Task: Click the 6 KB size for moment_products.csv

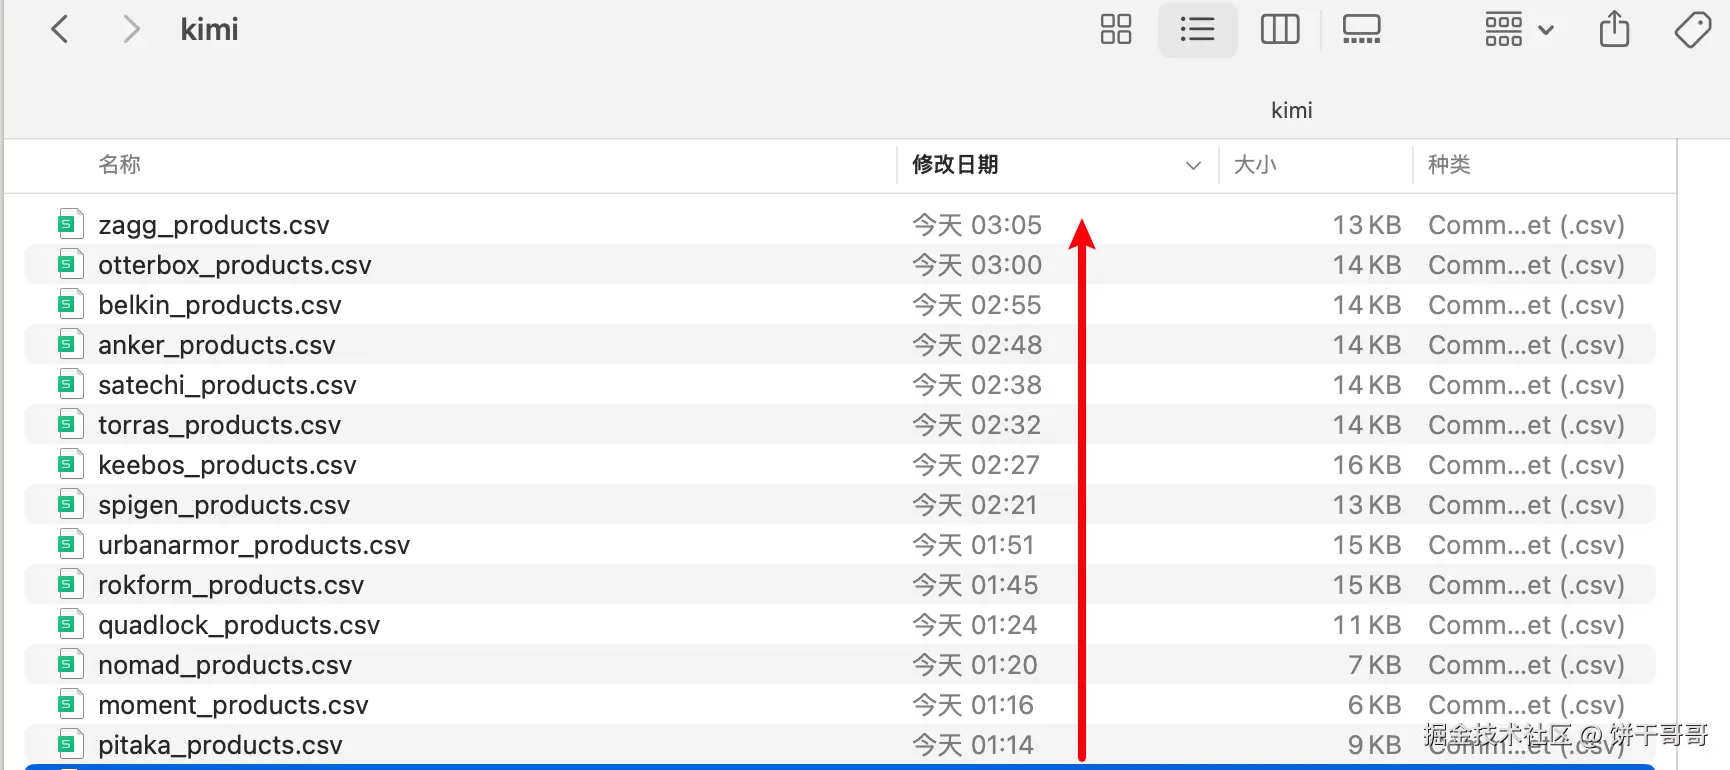Action: click(1374, 705)
